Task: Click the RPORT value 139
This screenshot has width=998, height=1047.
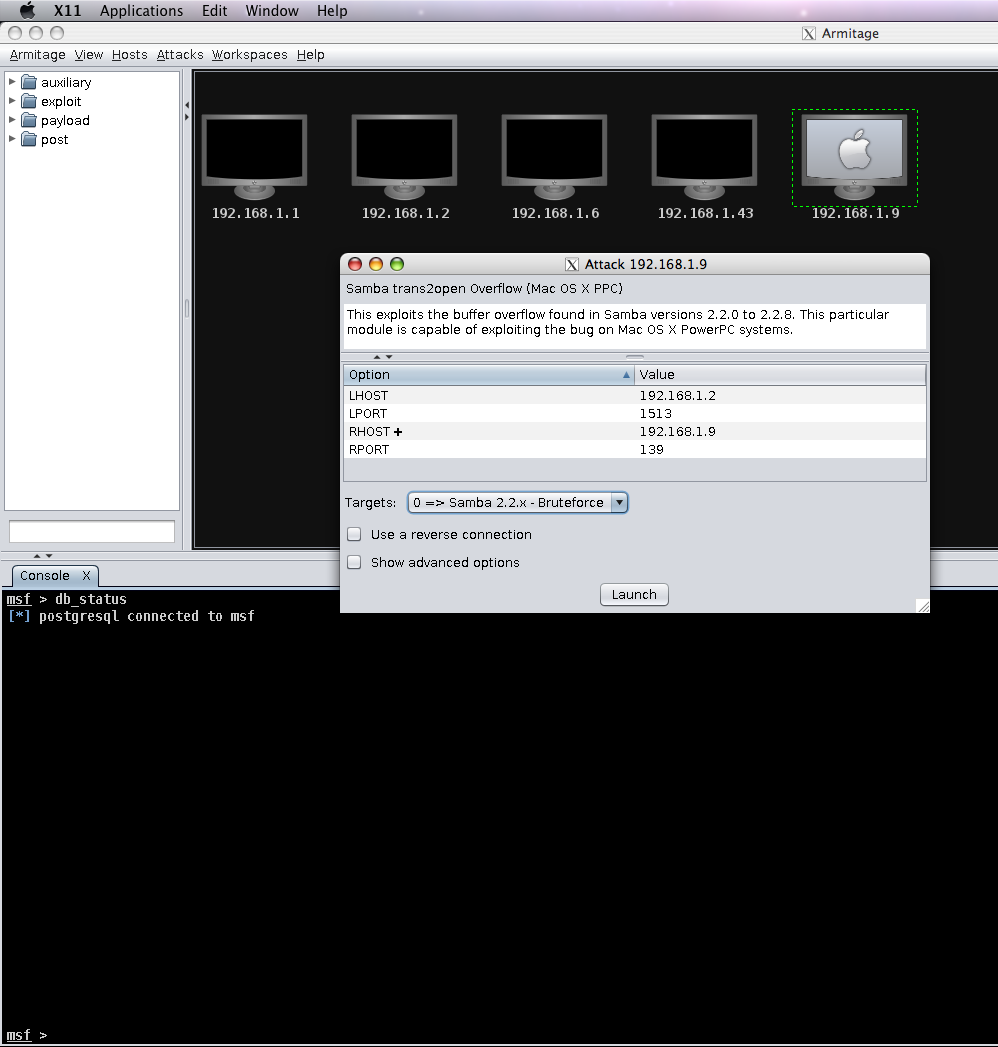Action: tap(652, 449)
